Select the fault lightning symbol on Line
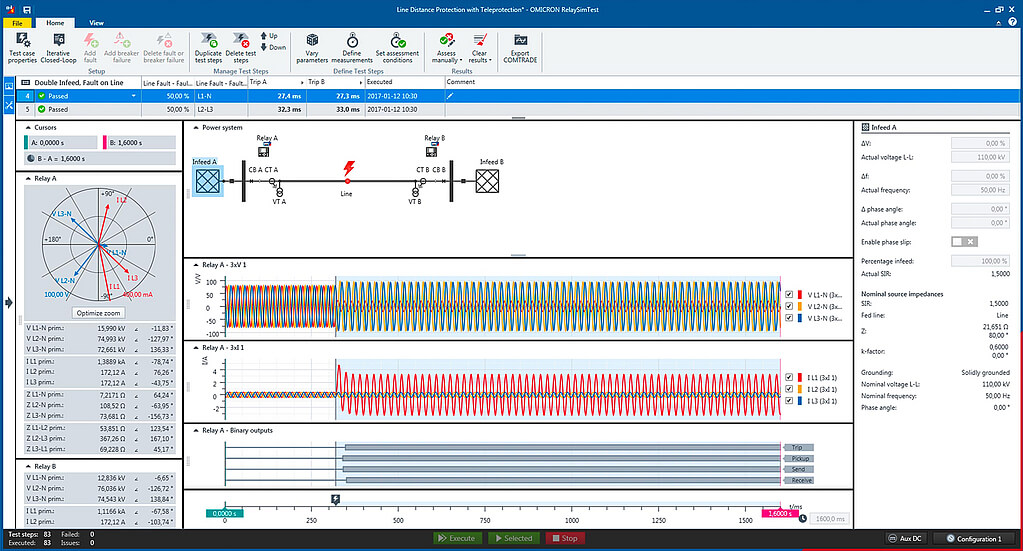1023x551 pixels. 348,168
